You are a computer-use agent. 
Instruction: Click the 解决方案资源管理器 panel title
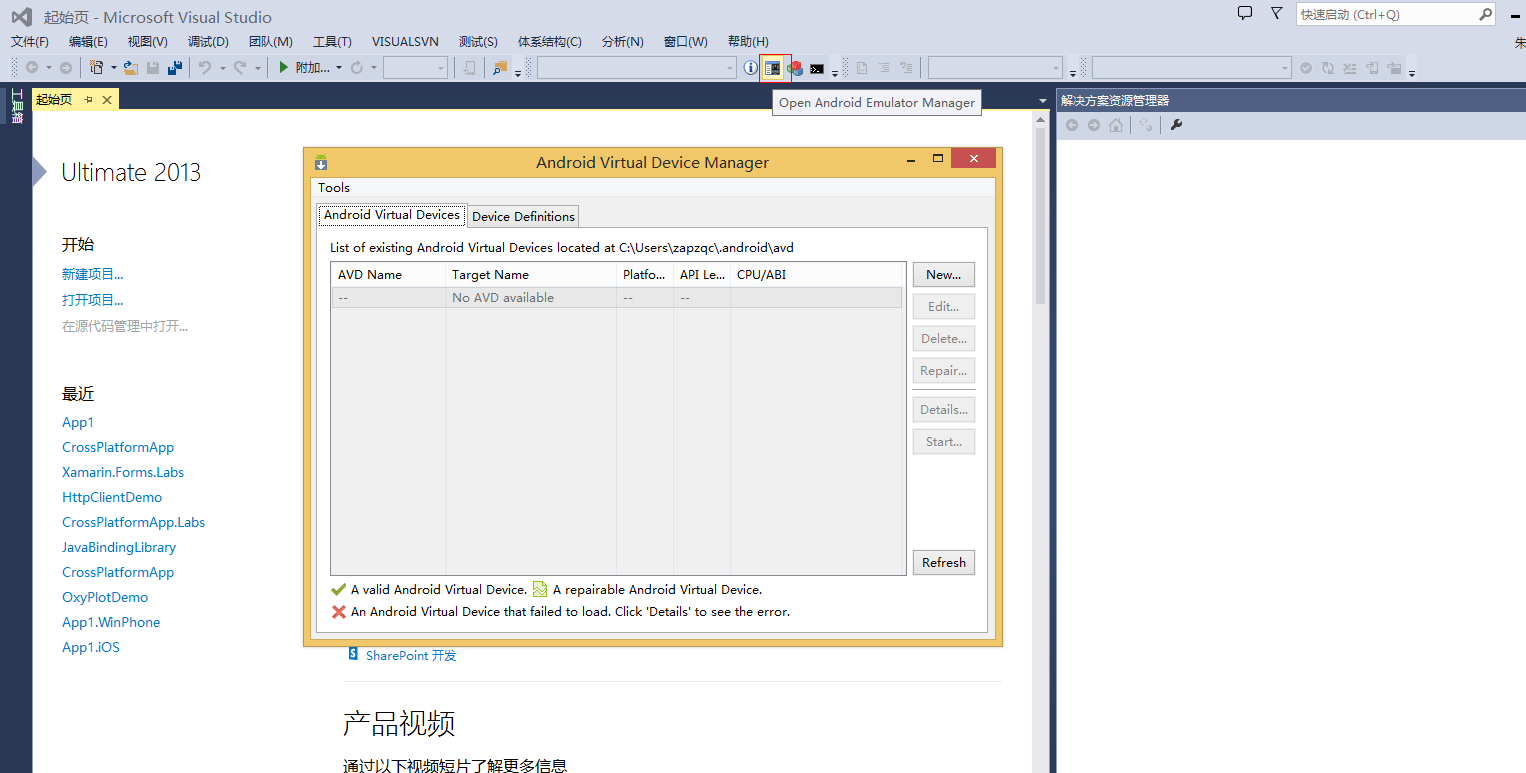1115,100
